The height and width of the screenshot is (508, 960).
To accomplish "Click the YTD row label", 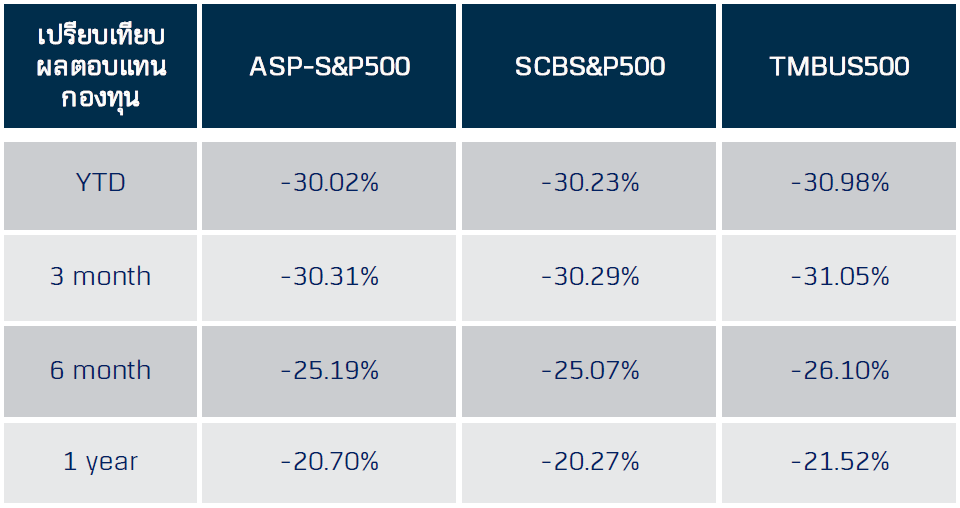I will [100, 184].
